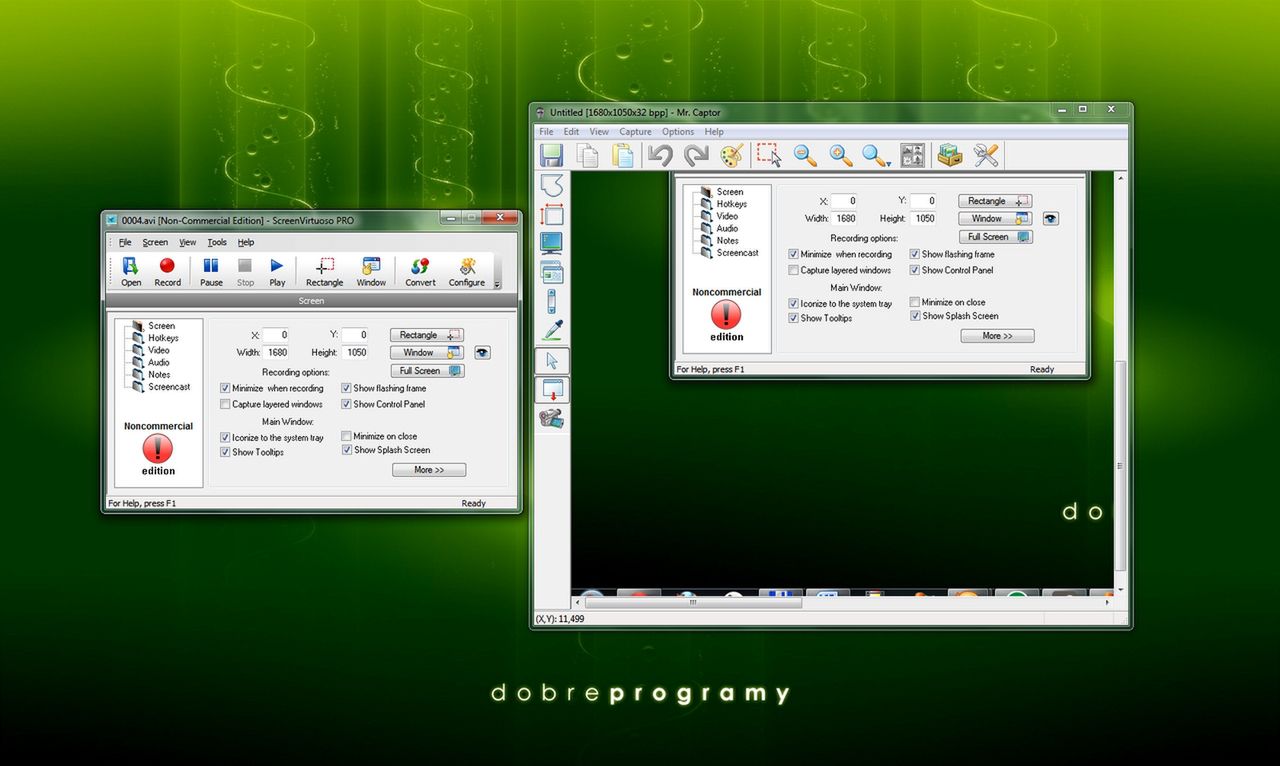This screenshot has height=766, width=1280.
Task: Toggle the window with red arrow sidebar button
Action: click(552, 390)
